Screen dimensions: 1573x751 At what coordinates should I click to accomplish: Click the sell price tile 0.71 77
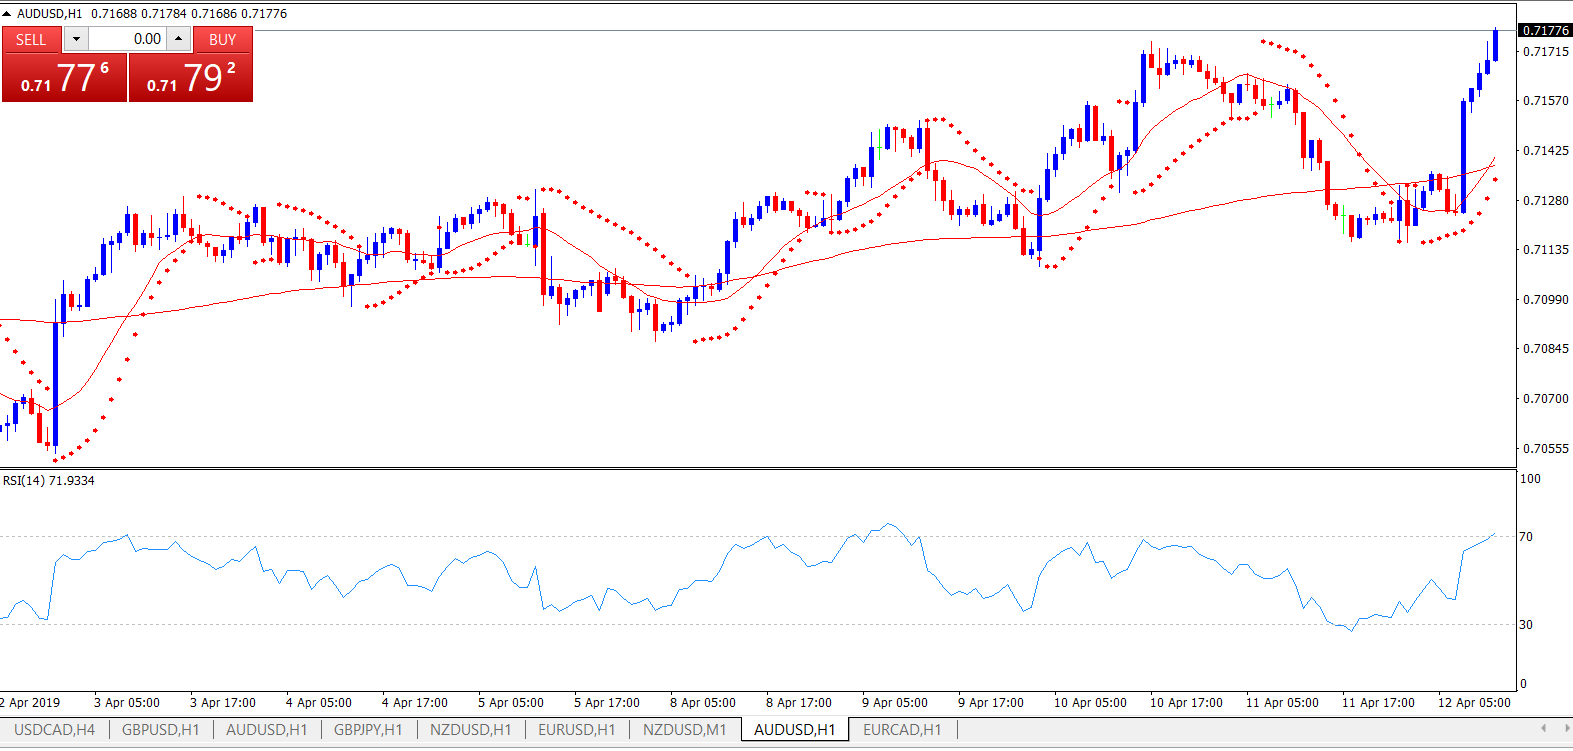pyautogui.click(x=65, y=77)
